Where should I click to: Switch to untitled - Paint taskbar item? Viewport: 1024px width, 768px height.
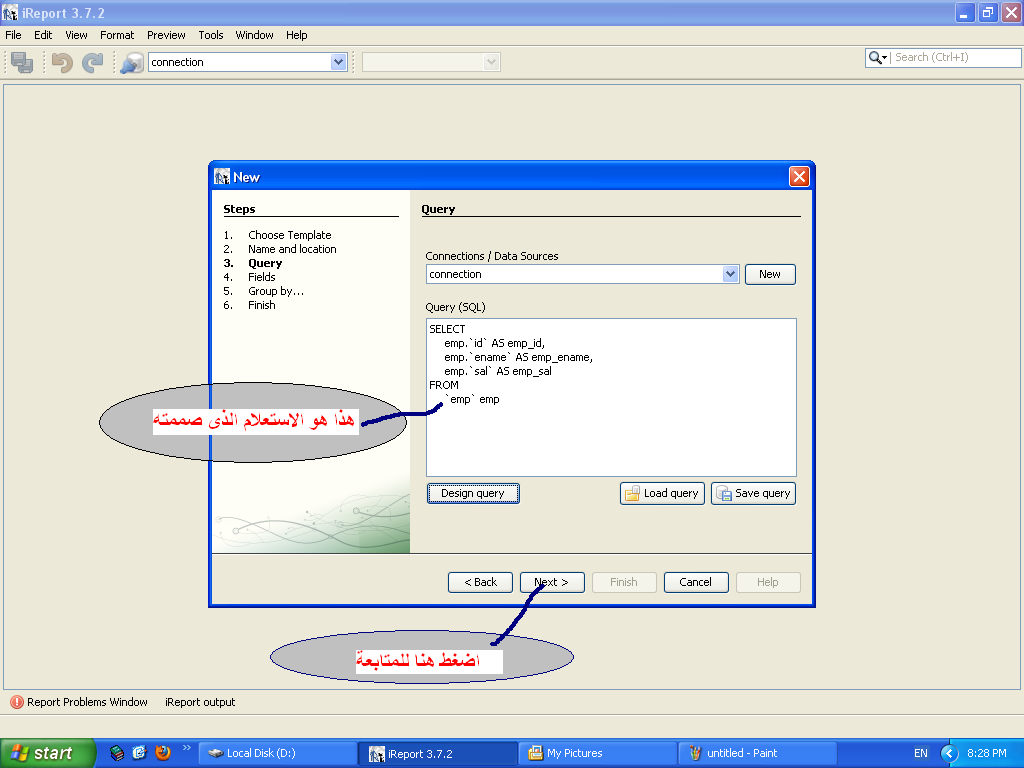tap(758, 753)
